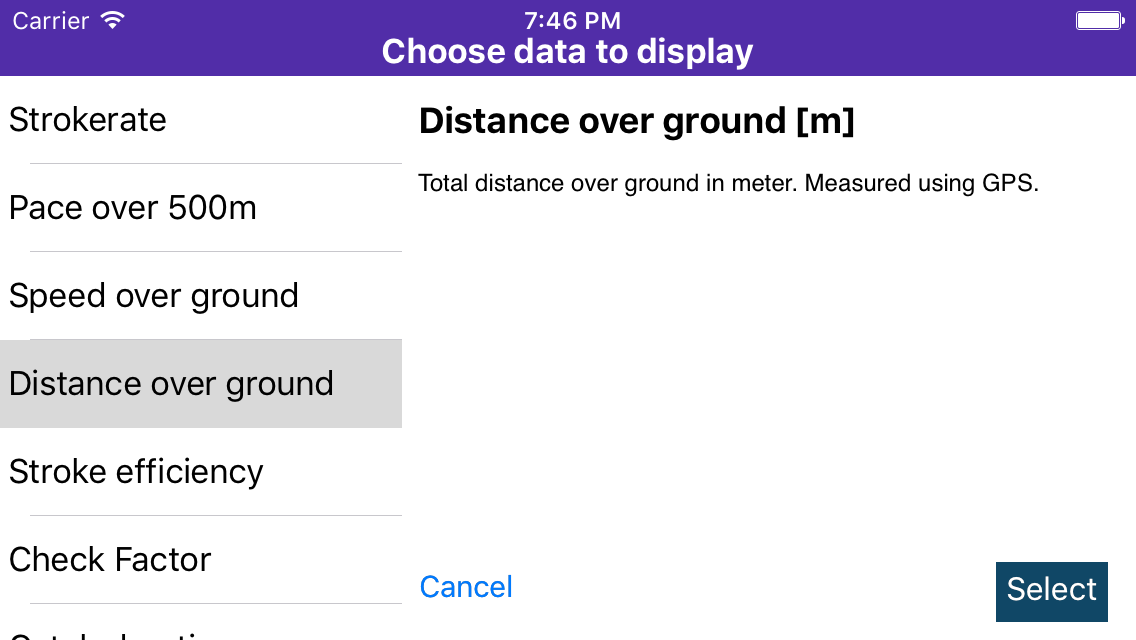This screenshot has height=640, width=1136.
Task: Click the bold Distance over ground [m] heading
Action: click(637, 121)
